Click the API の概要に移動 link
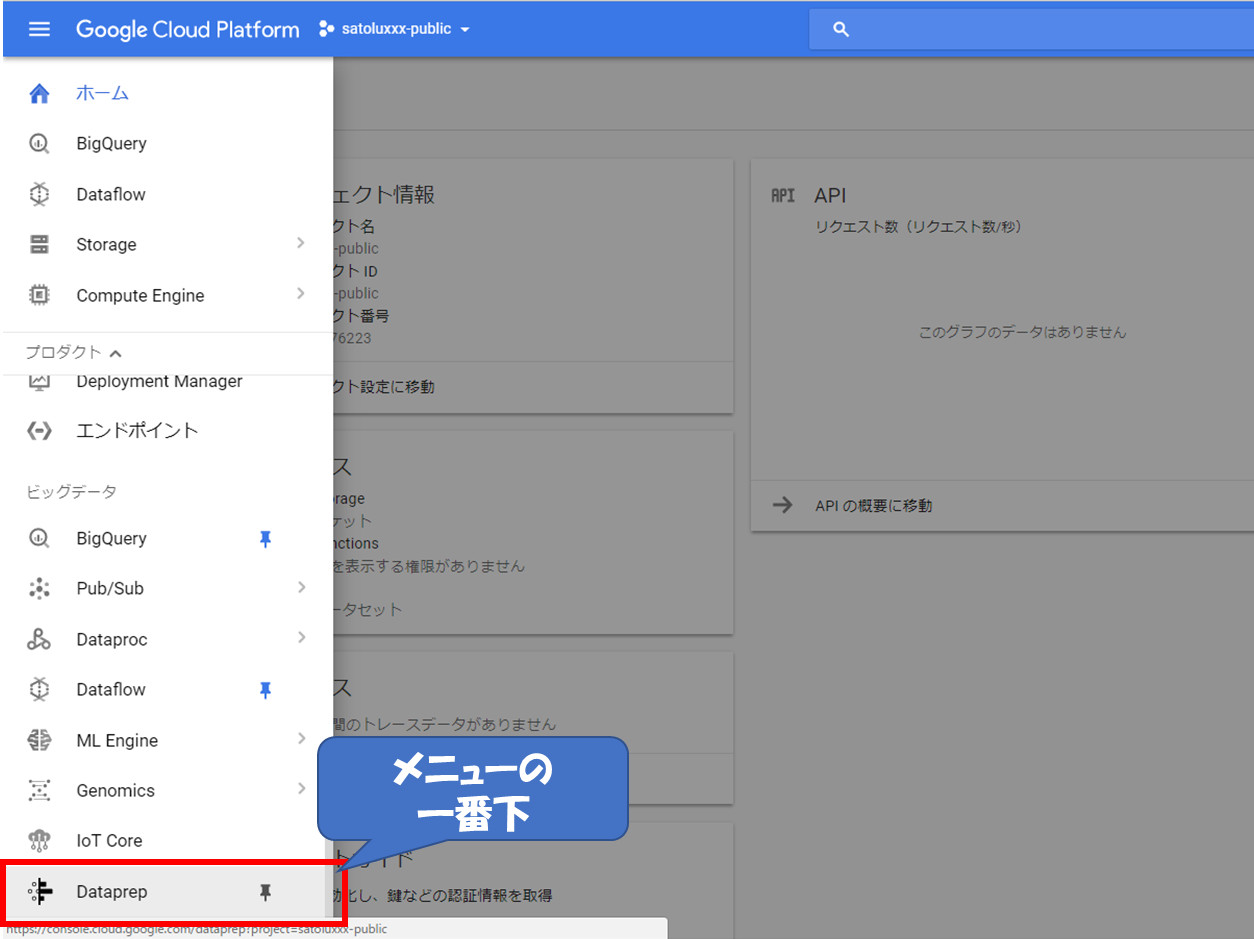 [873, 506]
